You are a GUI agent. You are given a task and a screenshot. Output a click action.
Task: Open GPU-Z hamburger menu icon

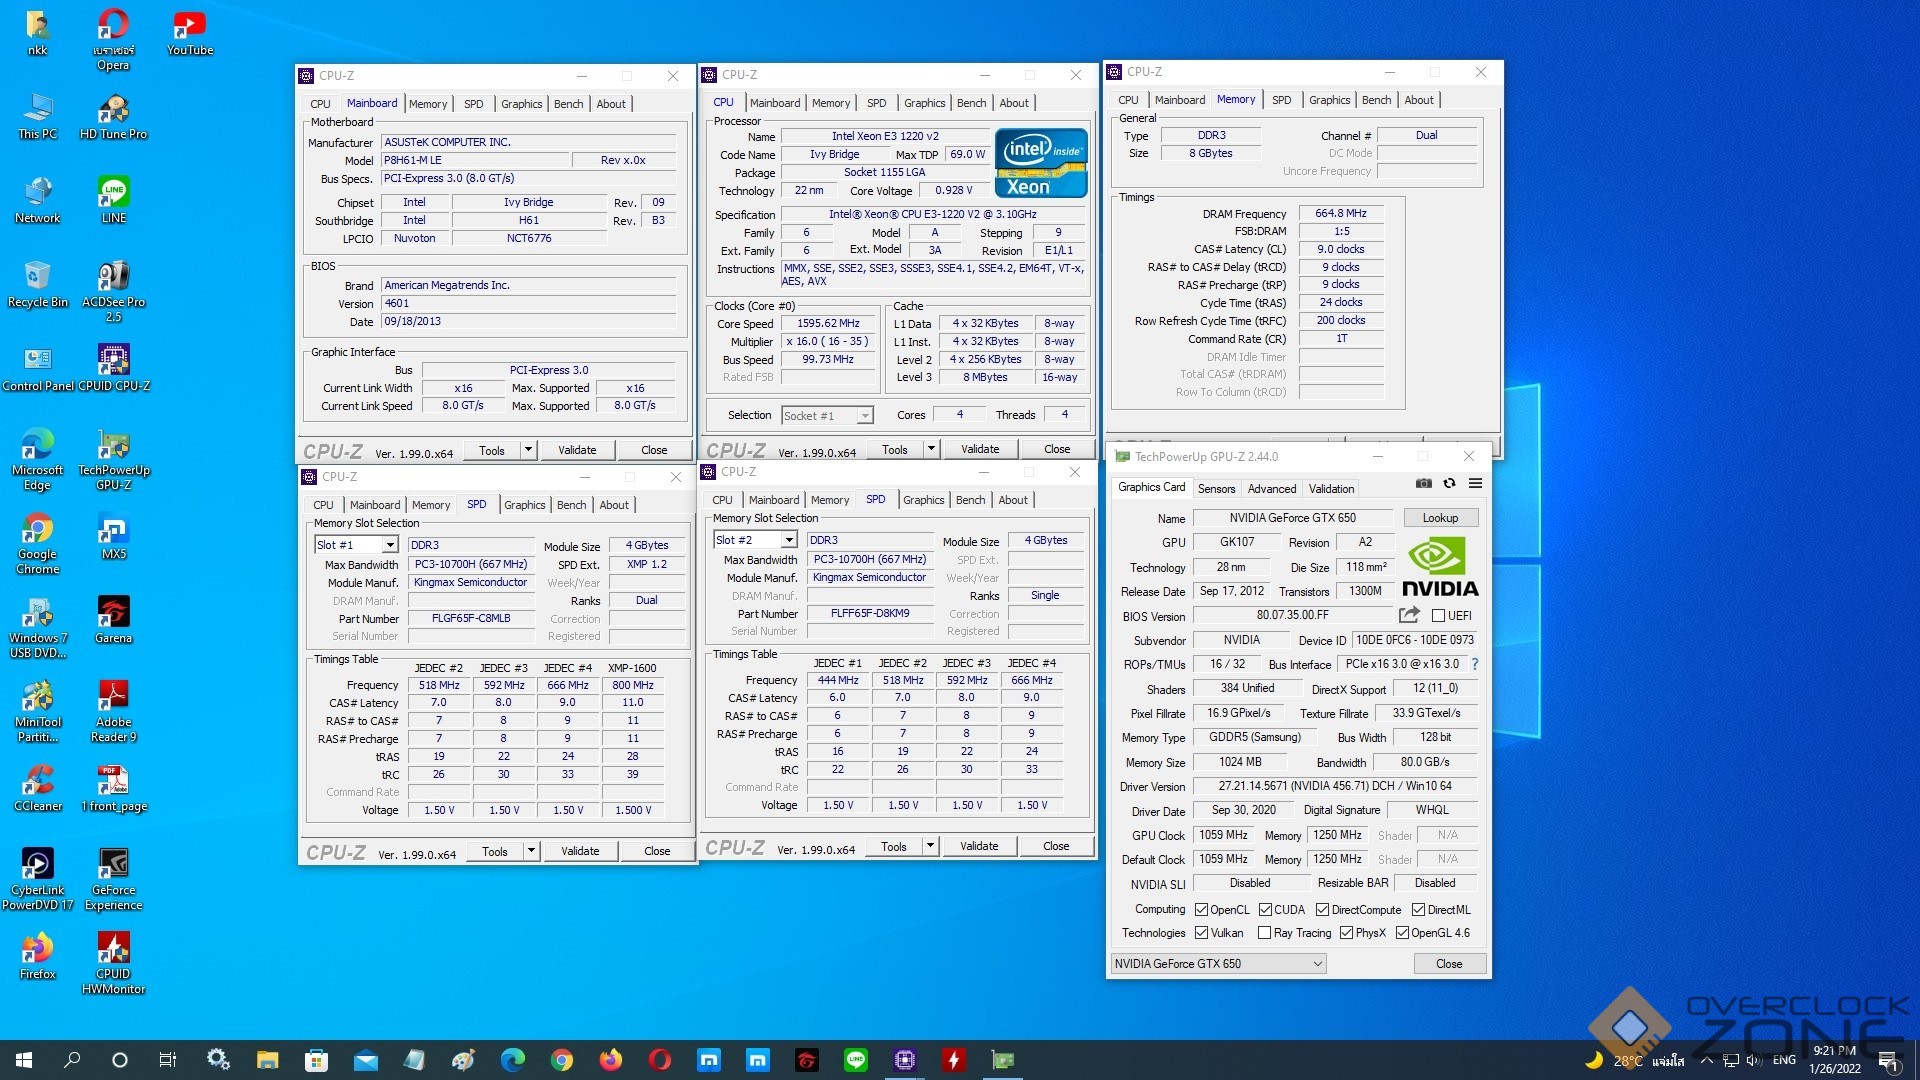coord(1475,484)
